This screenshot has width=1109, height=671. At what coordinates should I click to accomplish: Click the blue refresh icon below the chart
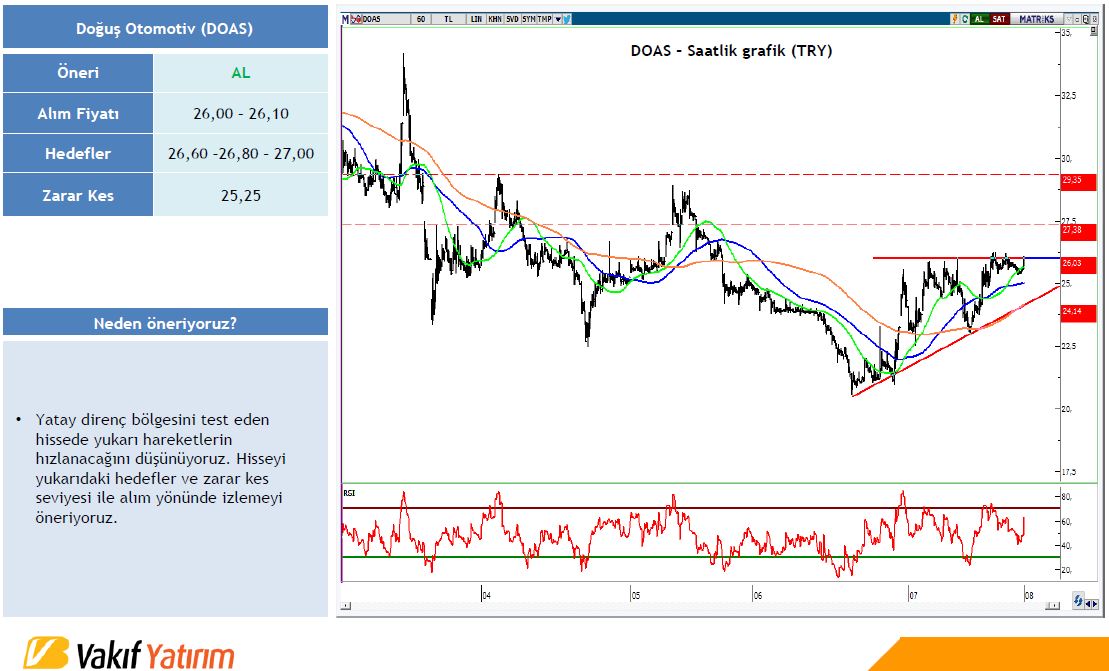[1078, 600]
